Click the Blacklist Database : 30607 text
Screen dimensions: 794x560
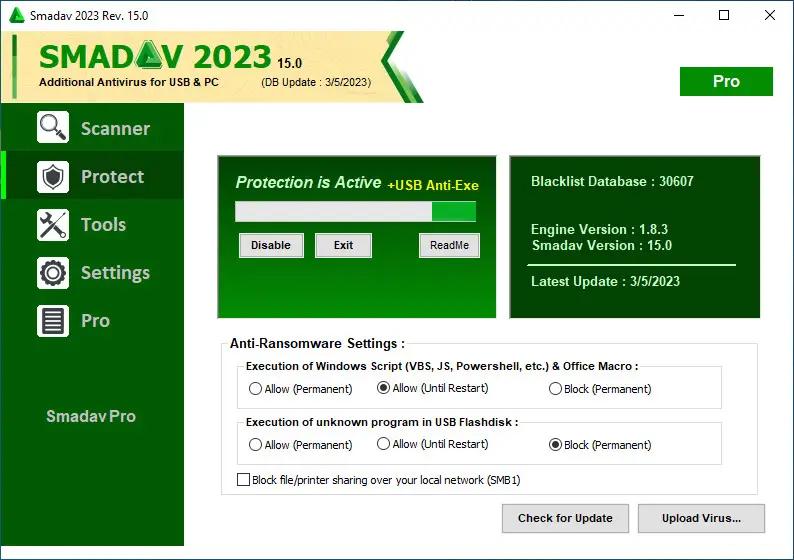point(612,181)
